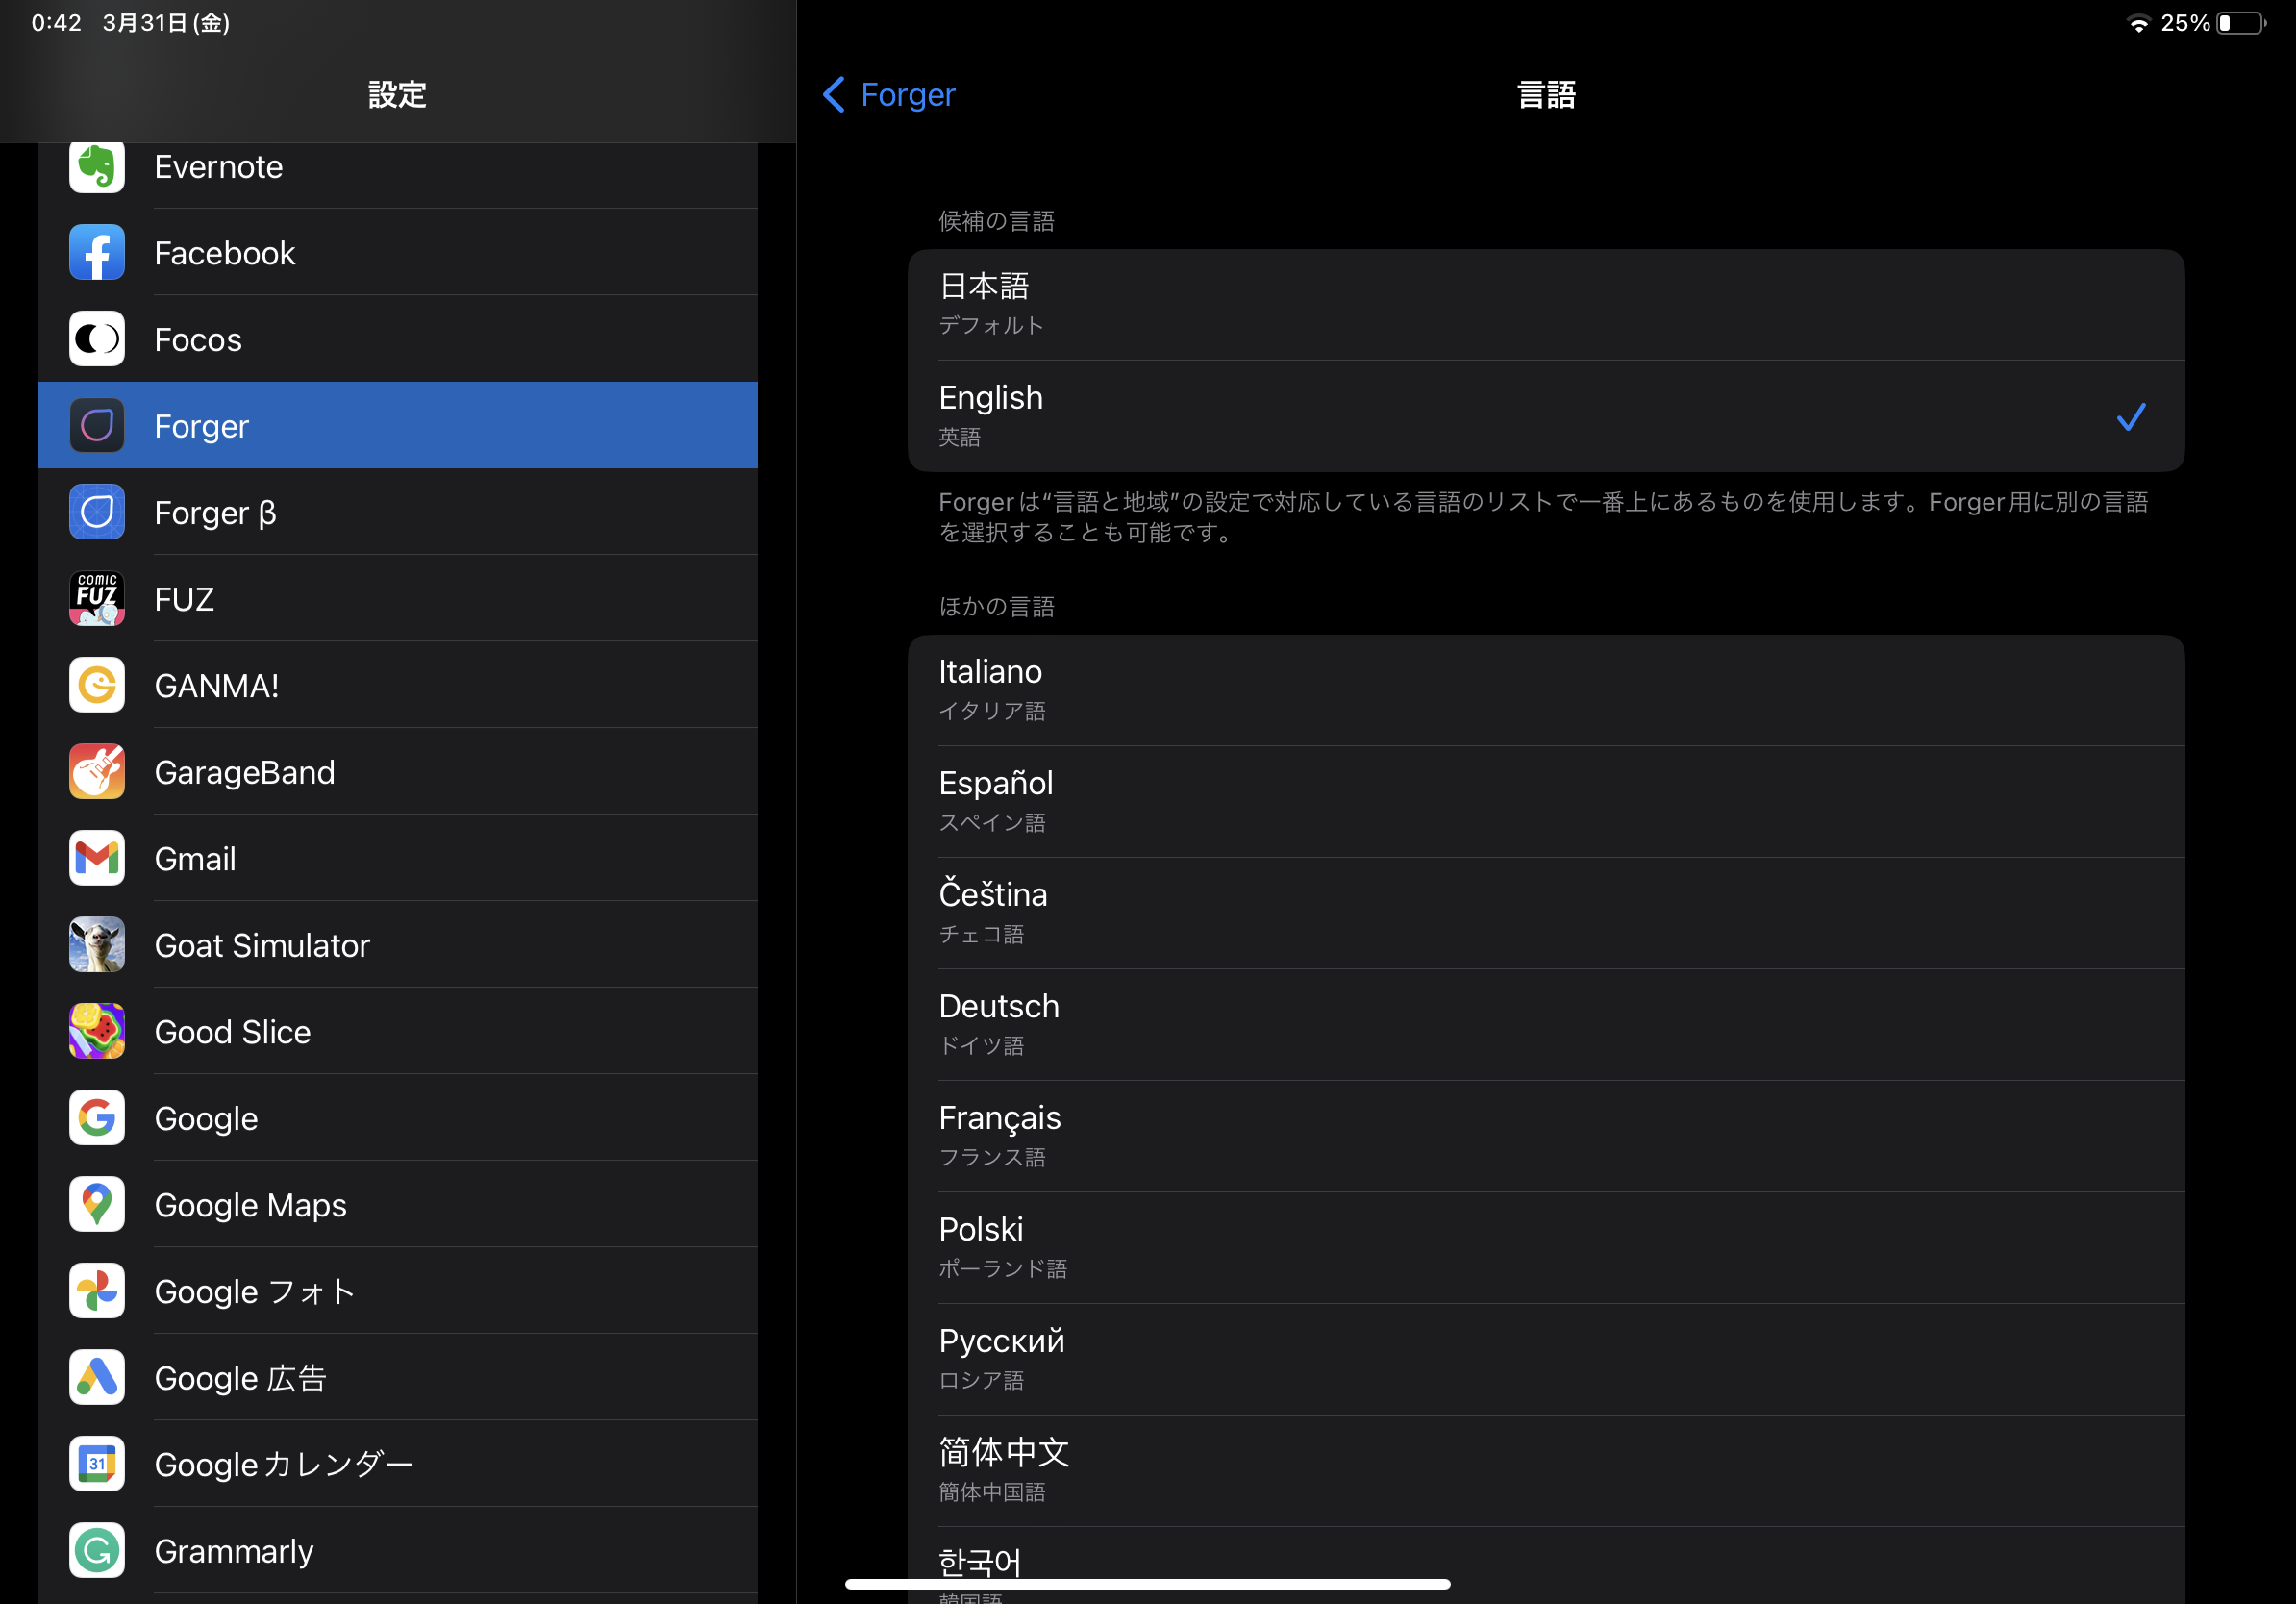Choose Čeština language

pyautogui.click(x=1545, y=913)
